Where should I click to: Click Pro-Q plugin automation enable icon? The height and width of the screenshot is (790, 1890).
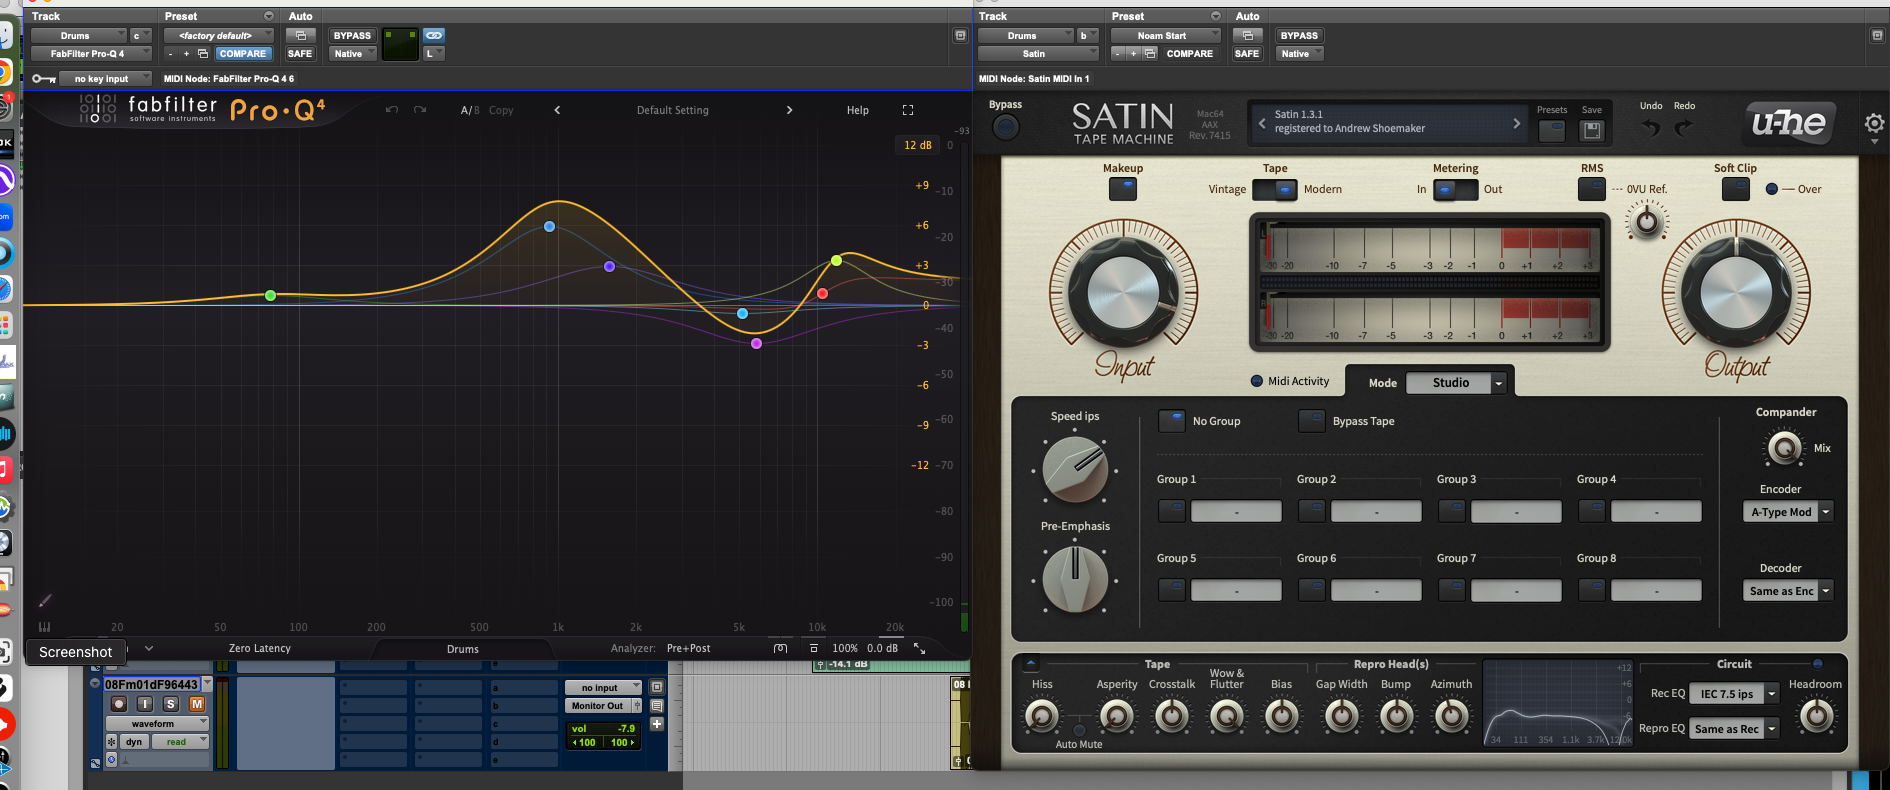click(301, 35)
